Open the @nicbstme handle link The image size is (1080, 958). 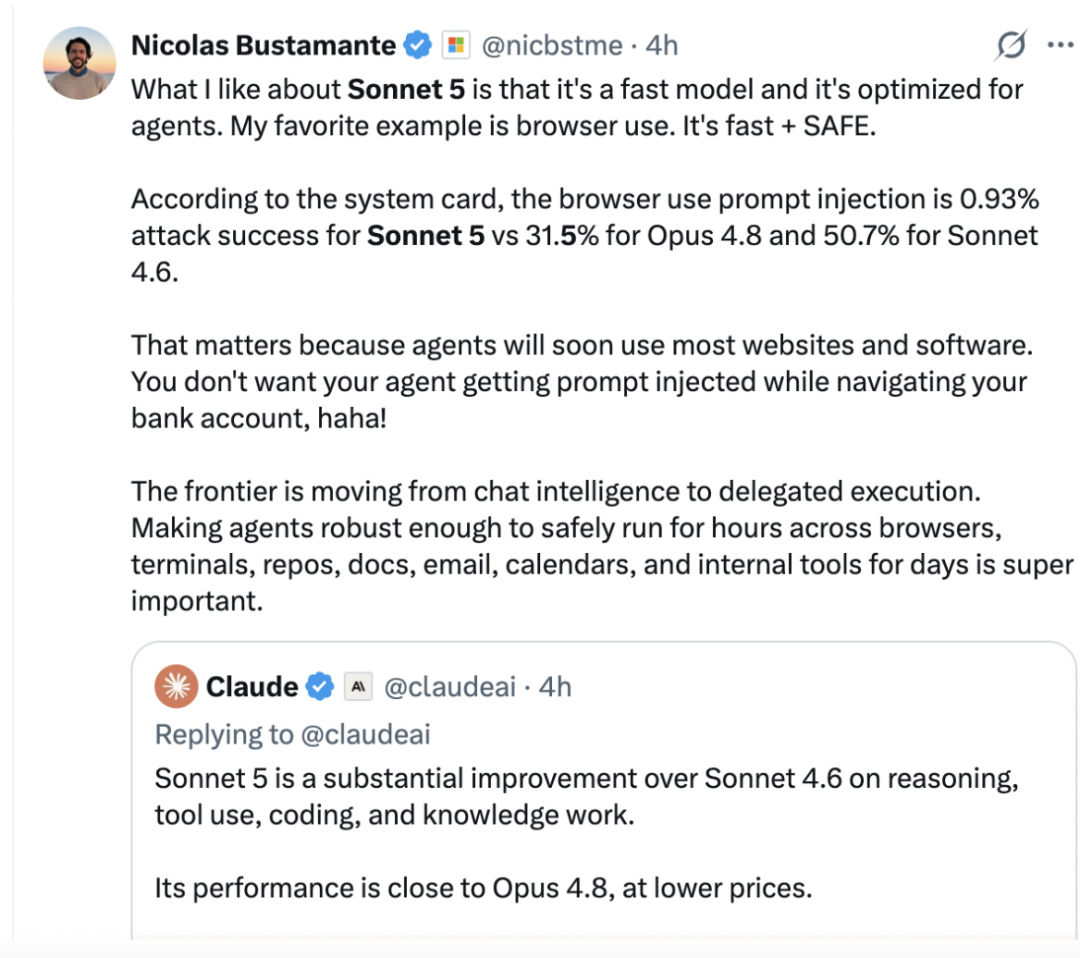coord(552,45)
